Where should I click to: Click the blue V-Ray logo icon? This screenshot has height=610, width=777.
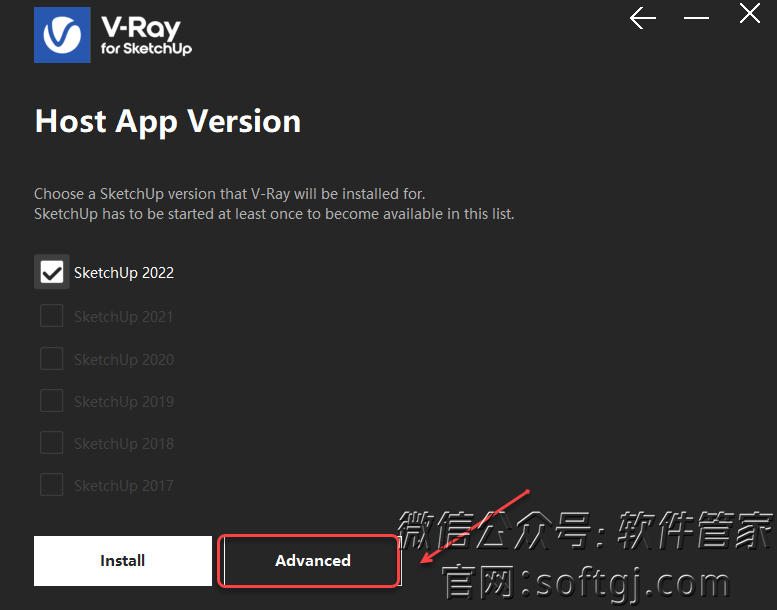[x=62, y=35]
